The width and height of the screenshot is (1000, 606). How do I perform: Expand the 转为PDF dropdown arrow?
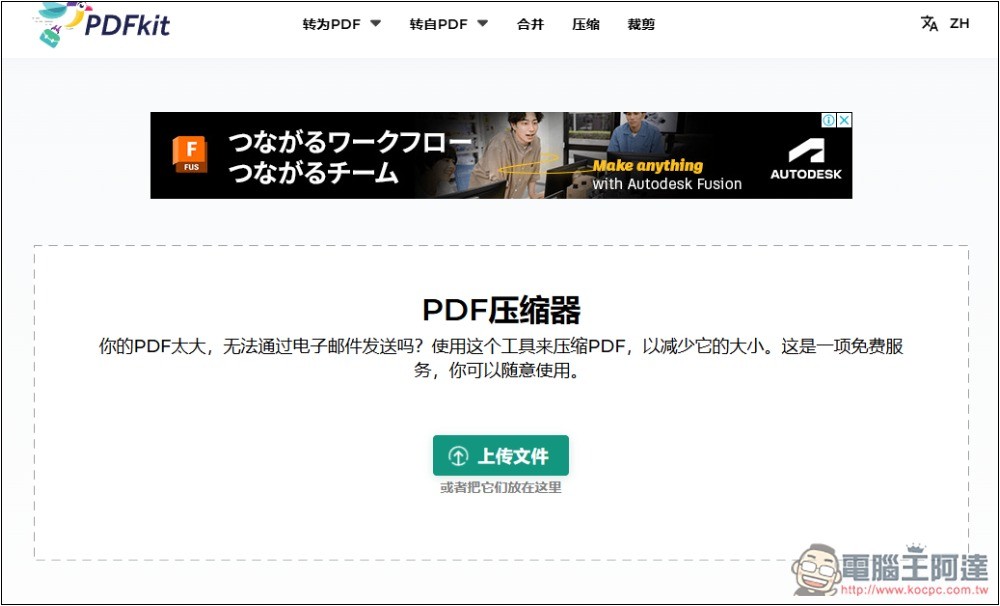(376, 24)
